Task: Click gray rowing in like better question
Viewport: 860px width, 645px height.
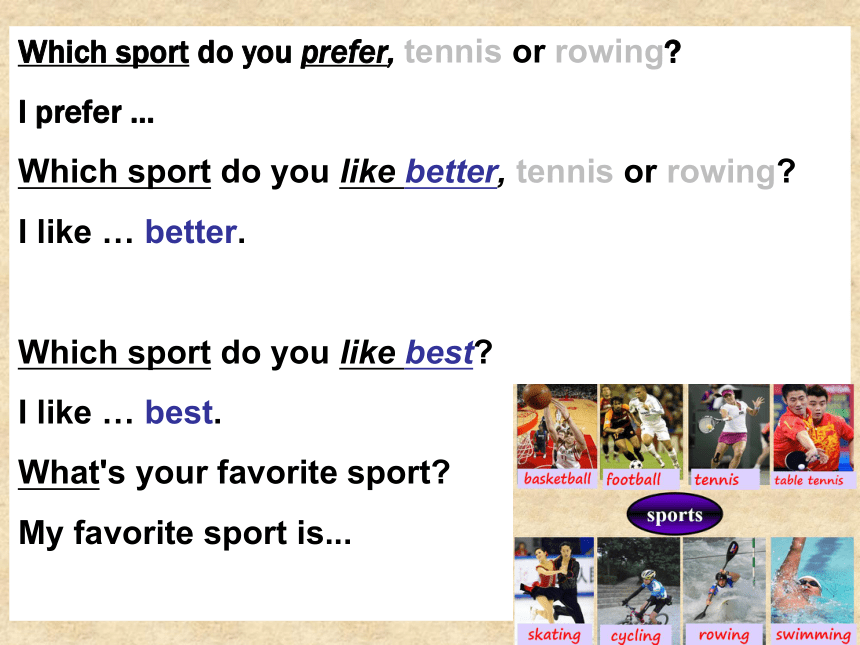Action: 721,172
